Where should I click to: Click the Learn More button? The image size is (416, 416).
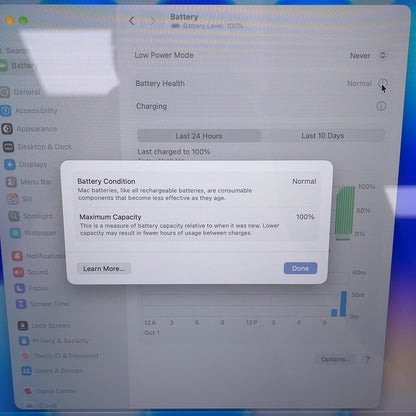[x=104, y=269]
